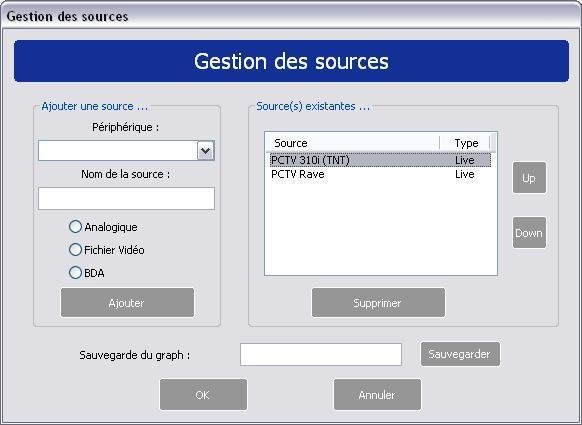Select the PCTV Rave source row

point(380,174)
